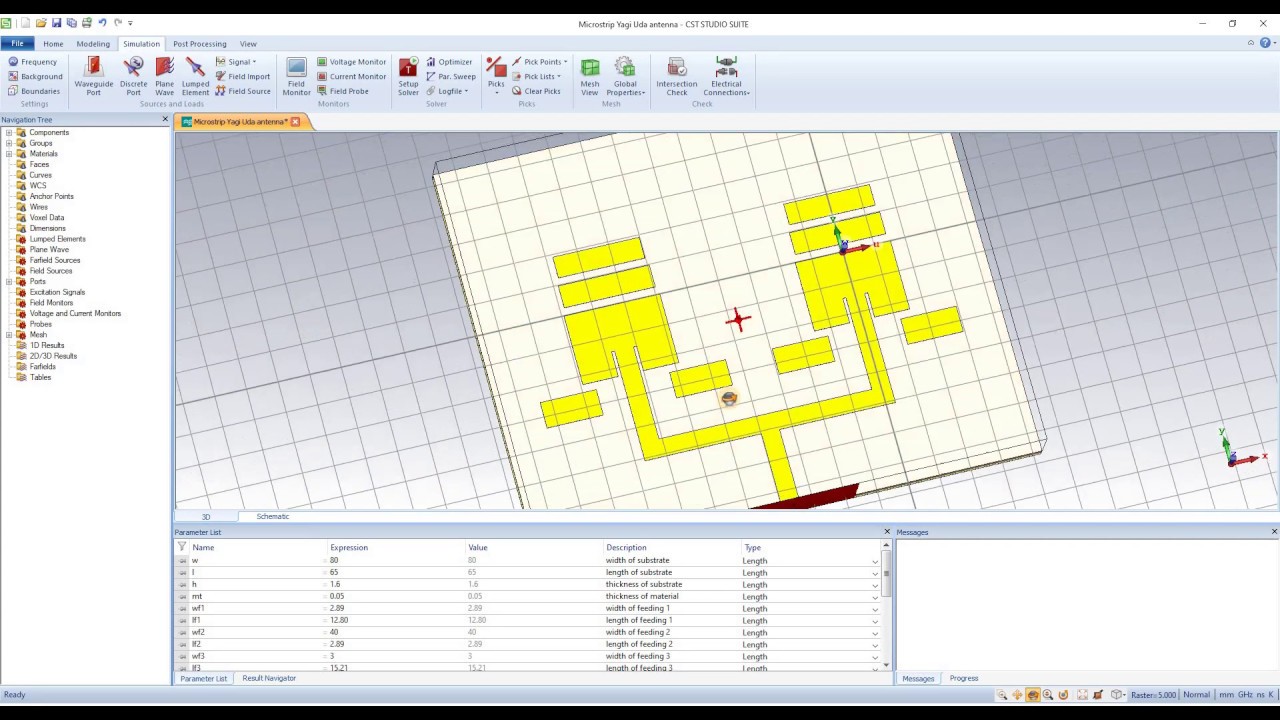Open Boundaries settings
Screen dimensions: 1280x720
pos(34,91)
